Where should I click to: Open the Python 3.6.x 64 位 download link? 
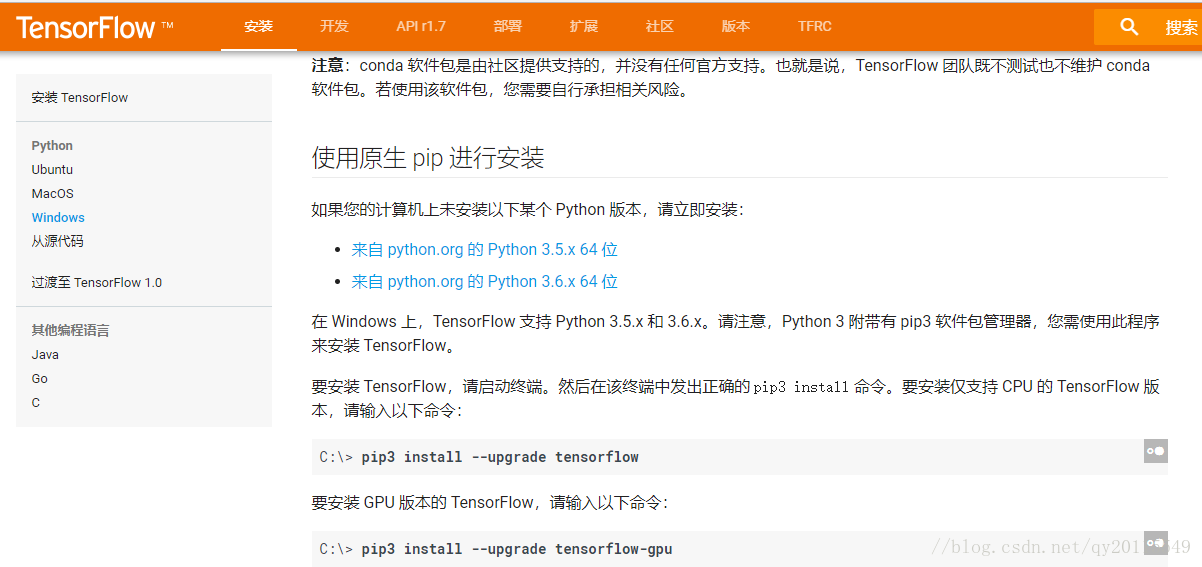(485, 282)
